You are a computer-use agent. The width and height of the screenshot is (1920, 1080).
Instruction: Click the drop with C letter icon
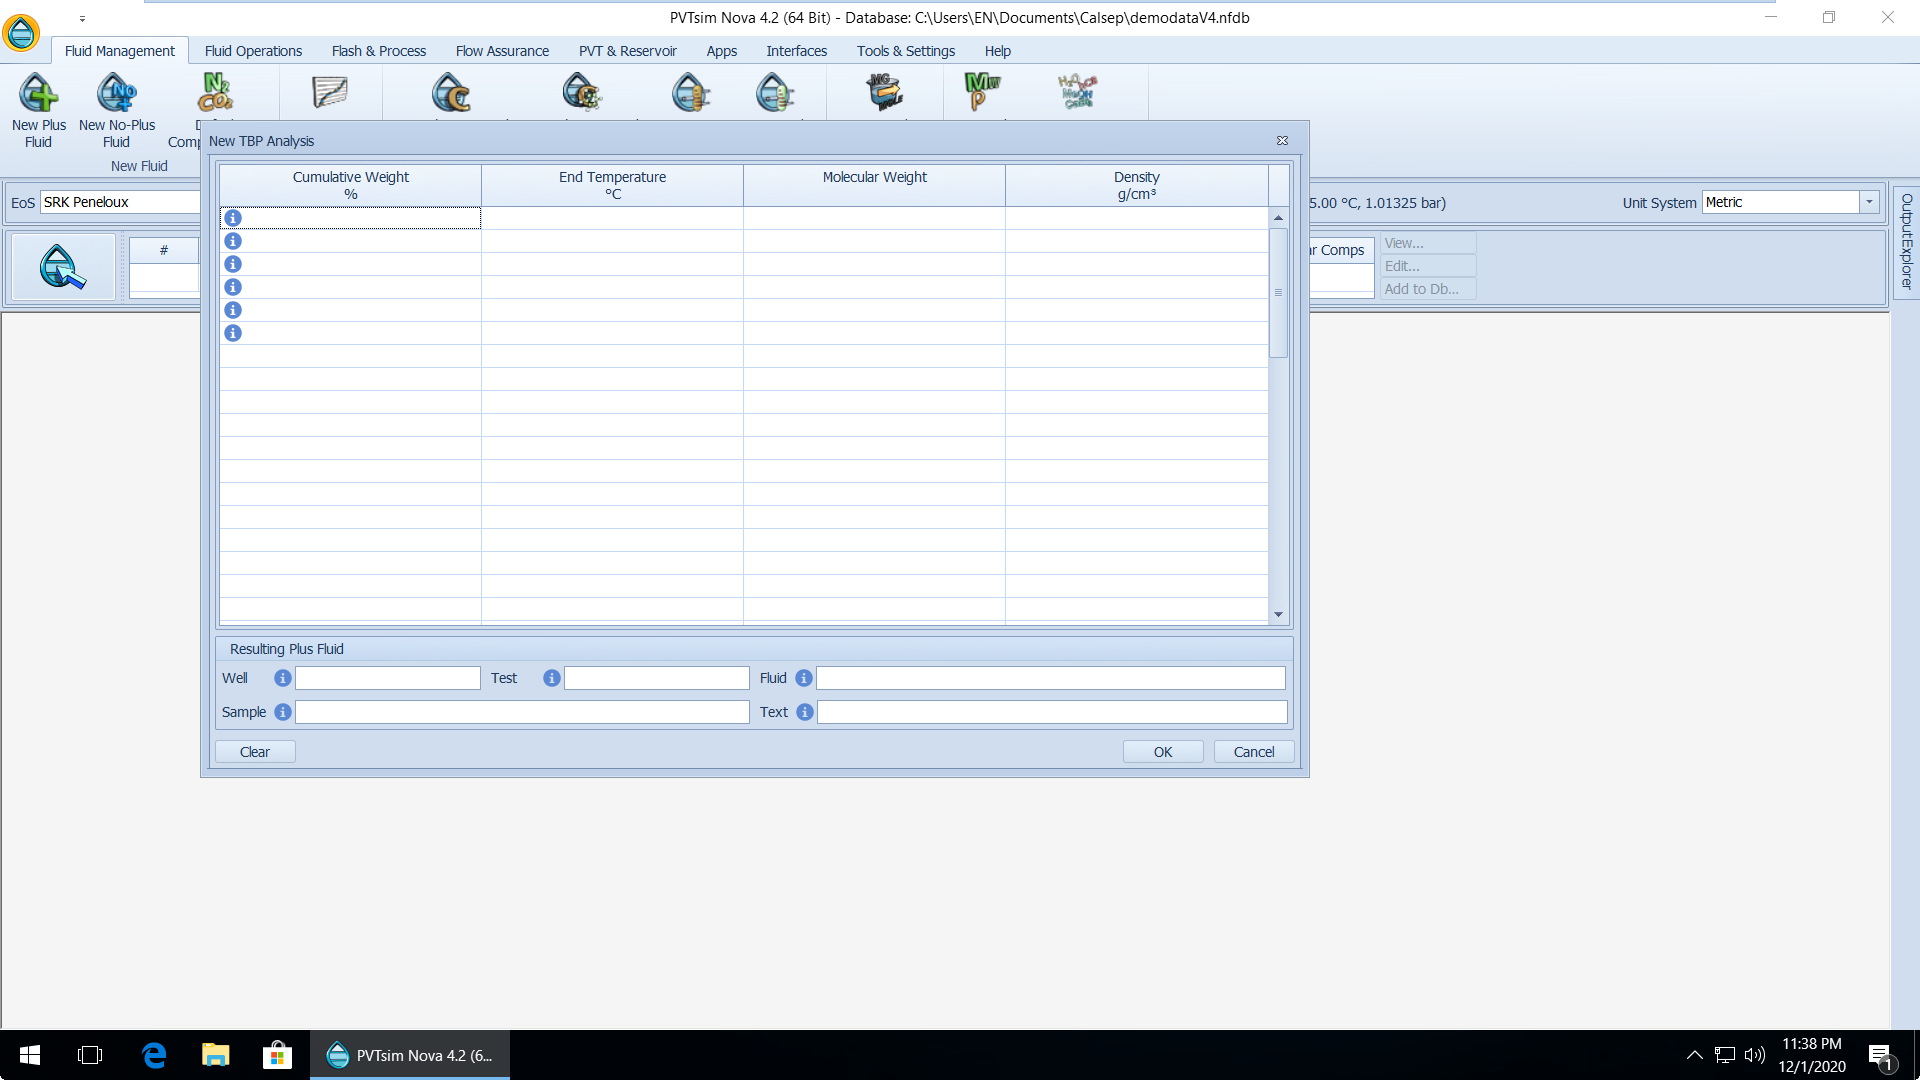point(451,92)
